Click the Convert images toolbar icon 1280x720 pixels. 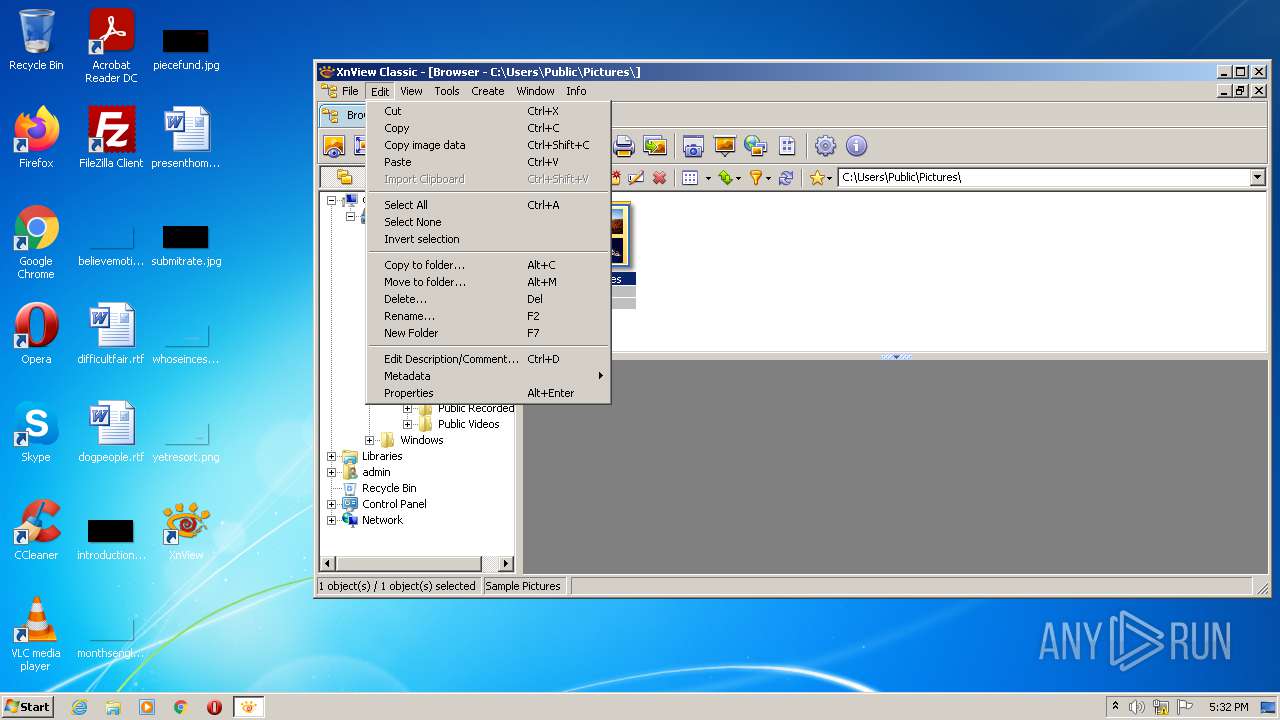655,146
